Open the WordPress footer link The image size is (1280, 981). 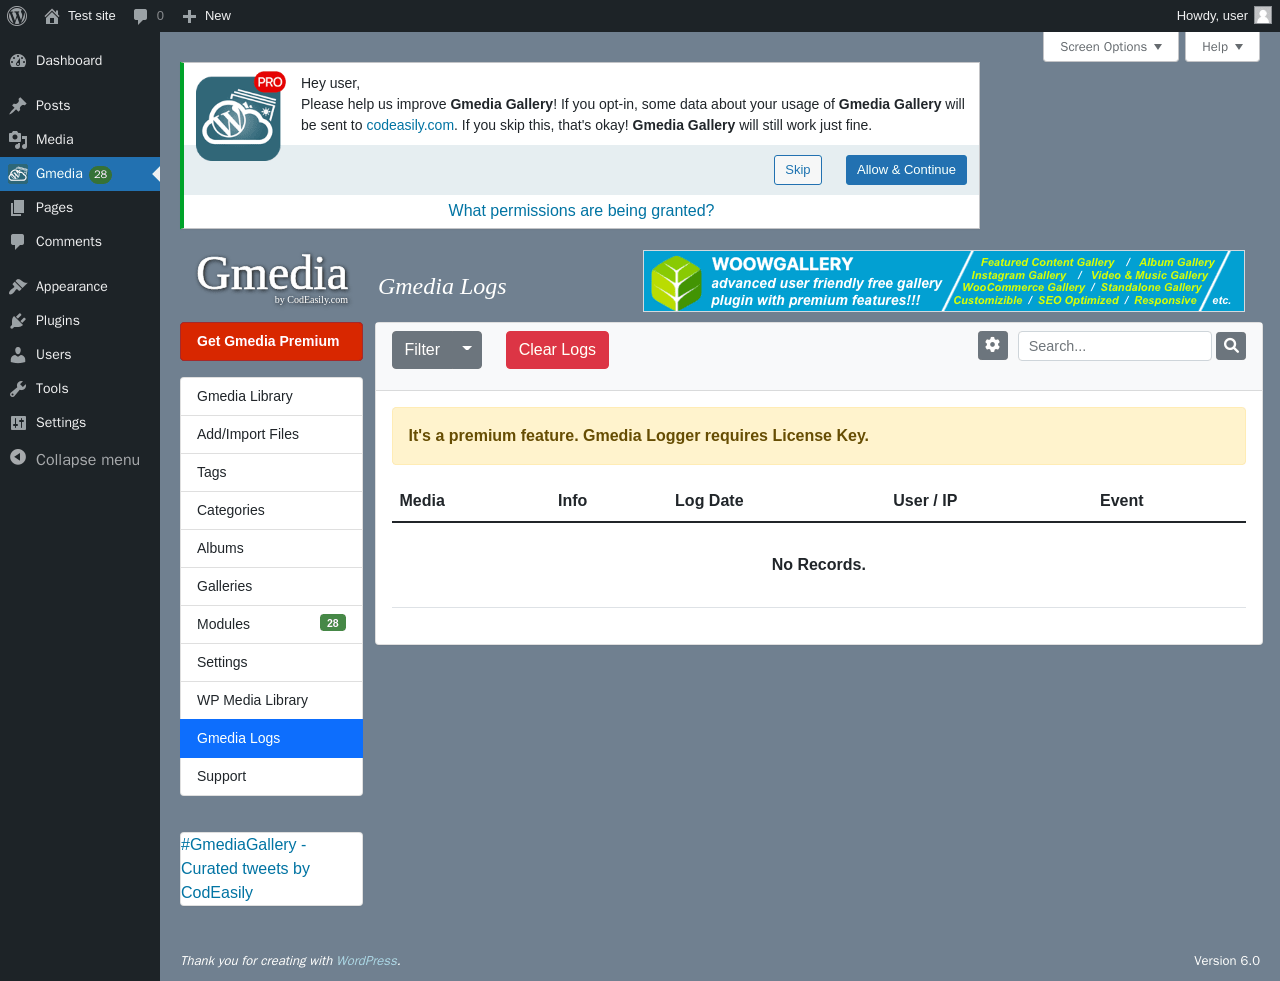click(366, 961)
